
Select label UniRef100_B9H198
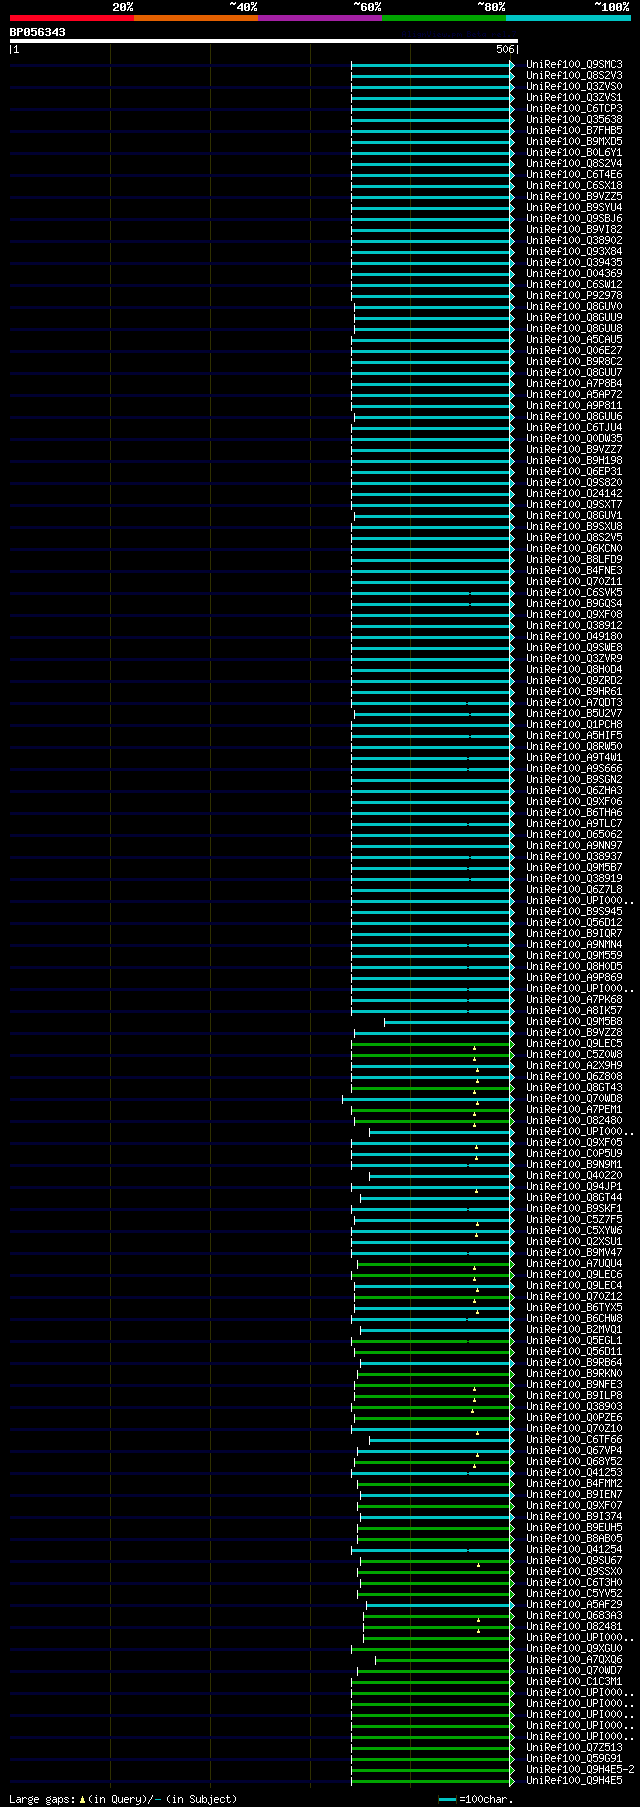574,460
